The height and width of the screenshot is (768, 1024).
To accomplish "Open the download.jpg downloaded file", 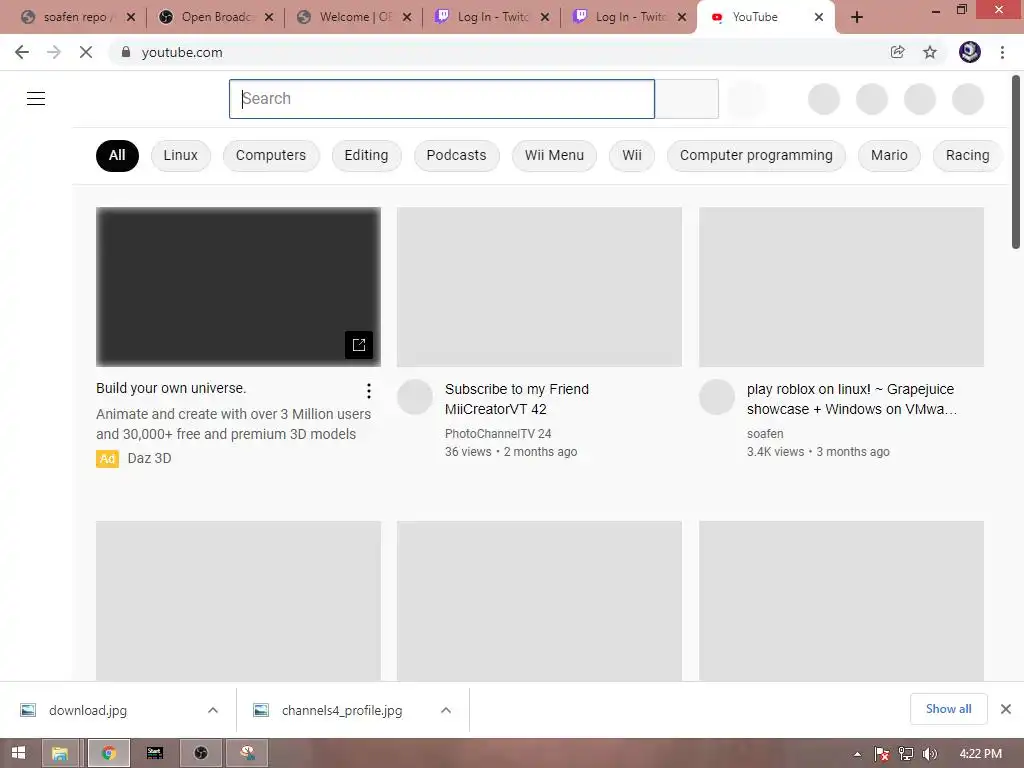I will [88, 710].
